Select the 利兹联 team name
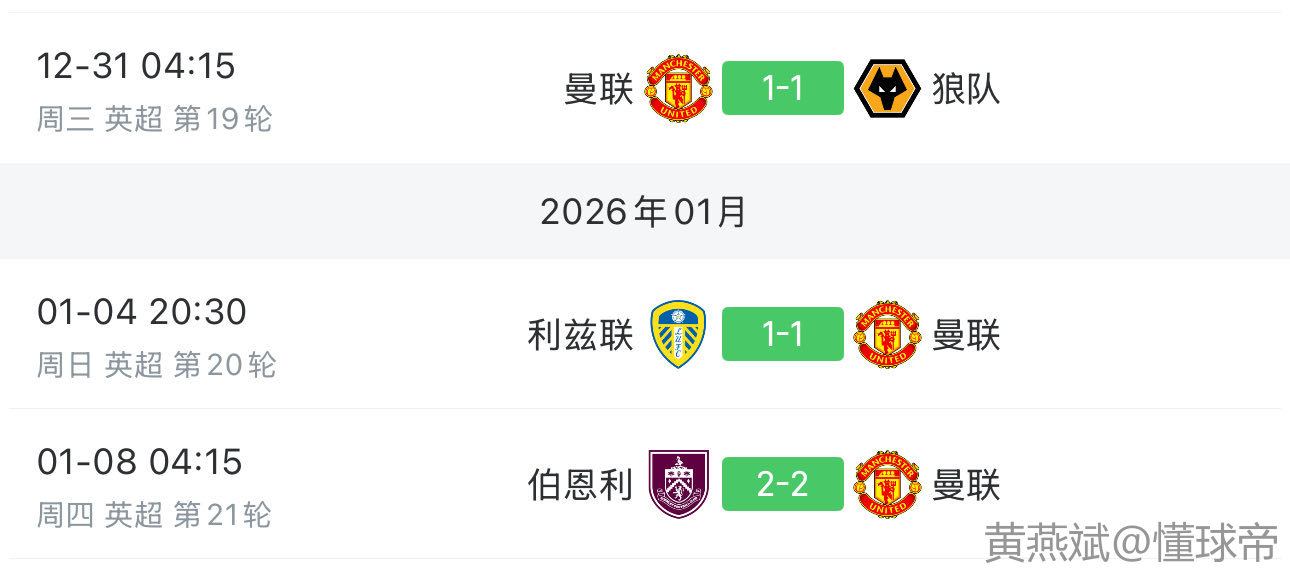Screen dimensions: 1290x578 pos(580,335)
